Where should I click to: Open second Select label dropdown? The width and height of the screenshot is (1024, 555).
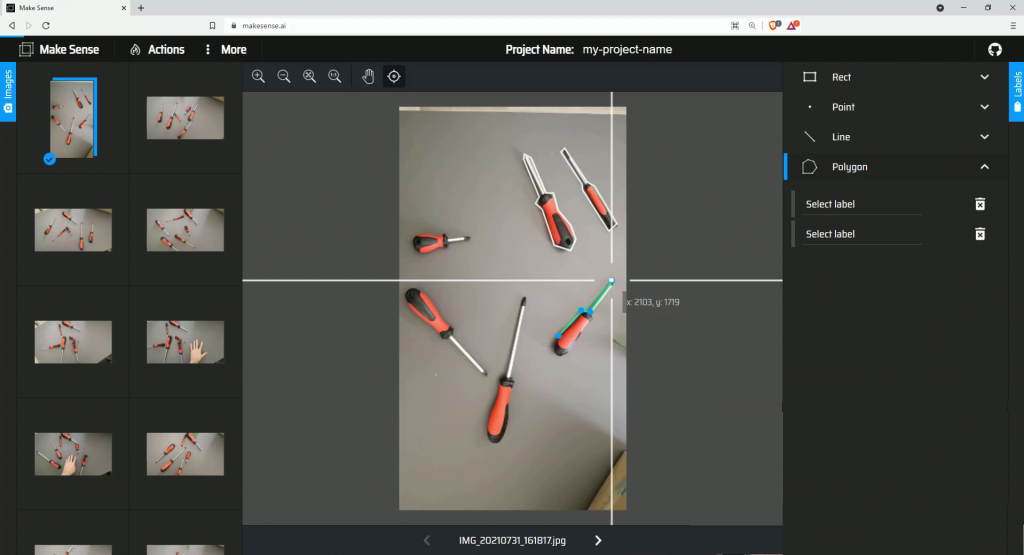coord(862,234)
